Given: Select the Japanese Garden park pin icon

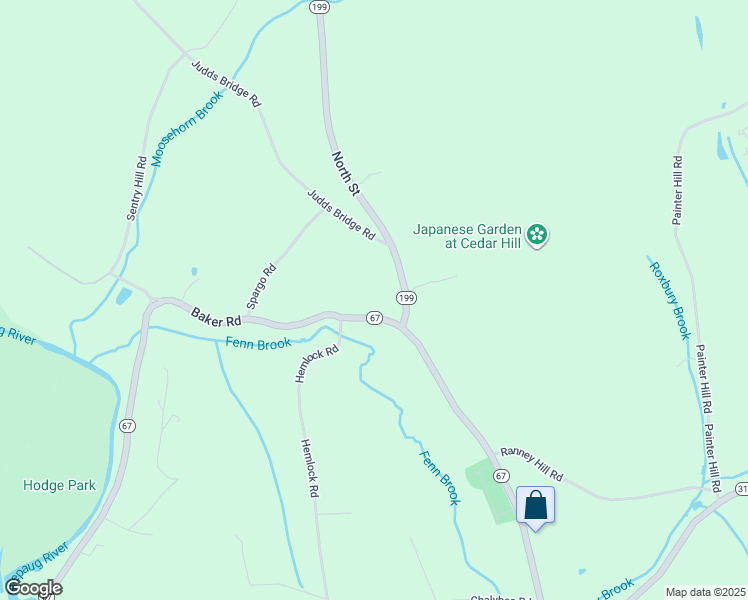Looking at the screenshot, I should click(x=537, y=236).
